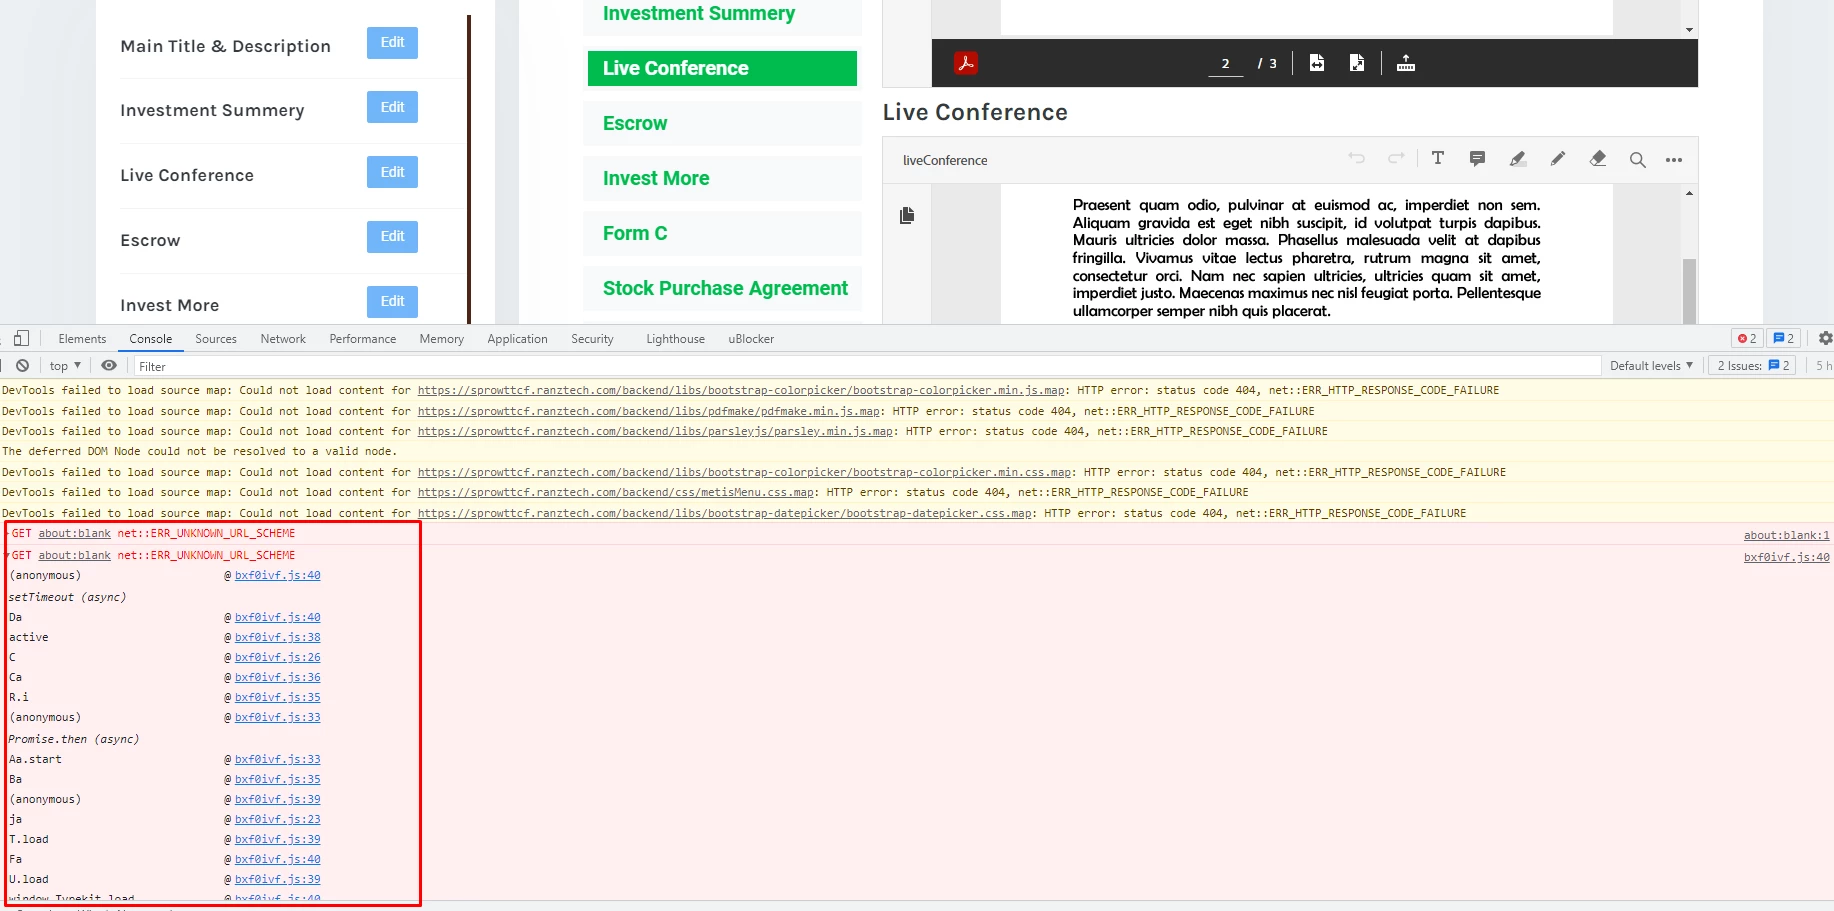Viewport: 1834px width, 911px height.
Task: Switch to the Performance tab
Action: [x=363, y=339]
